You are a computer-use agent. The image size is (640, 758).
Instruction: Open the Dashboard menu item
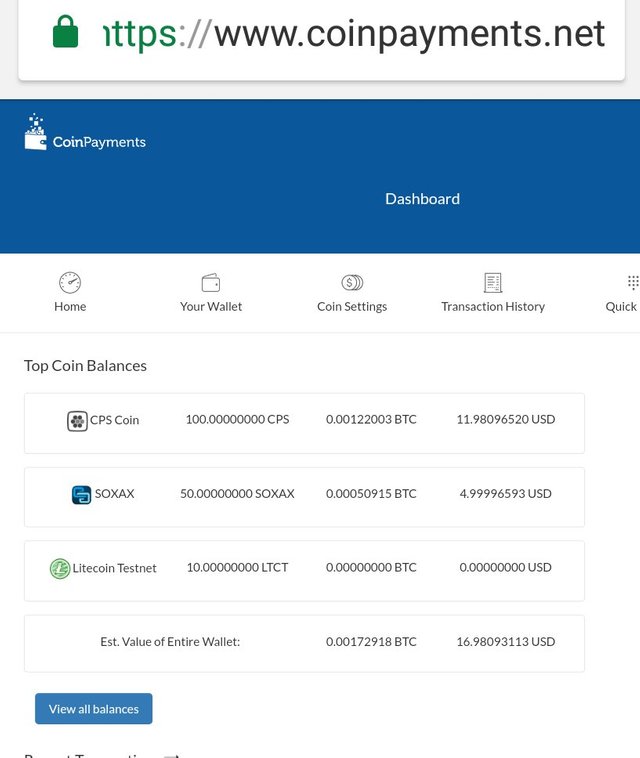422,199
